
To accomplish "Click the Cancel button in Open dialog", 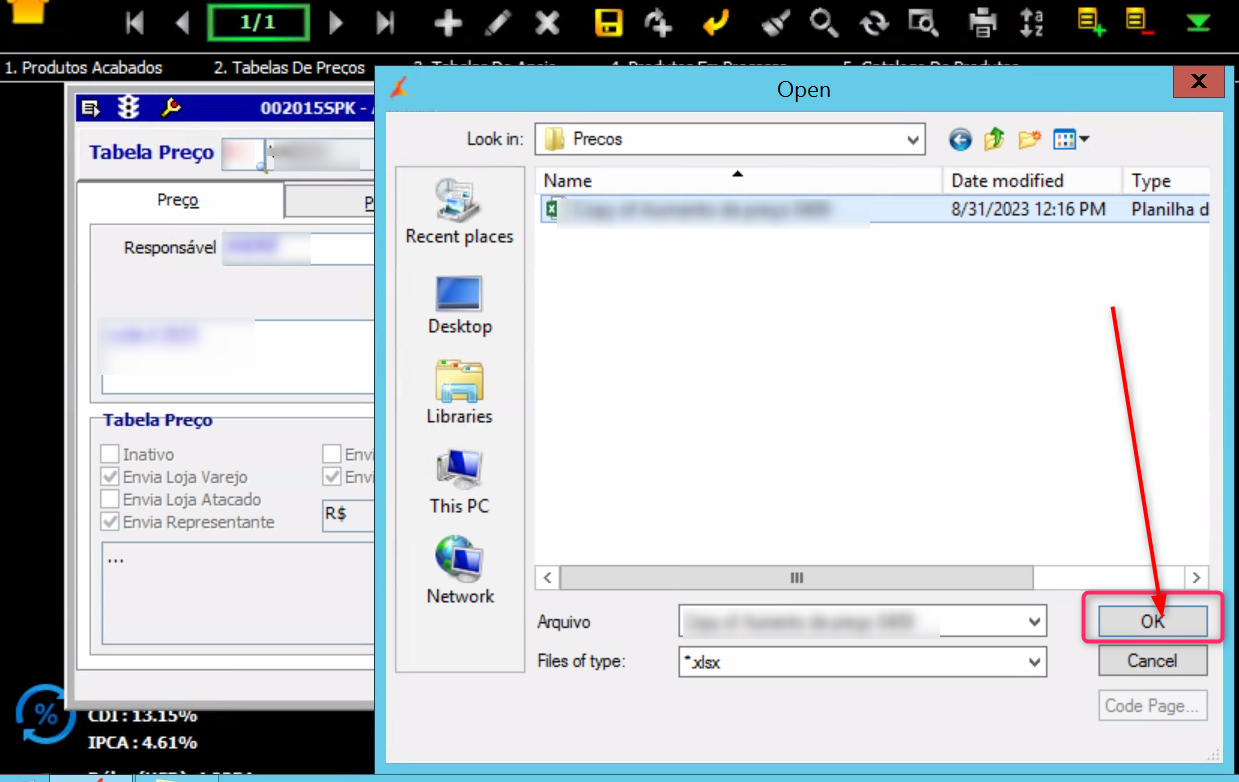I will 1153,661.
